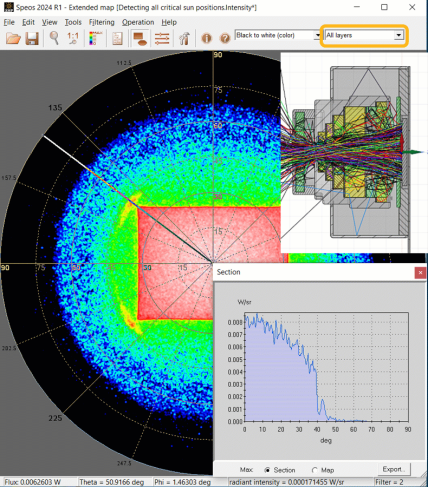Open file with the folder icon
428x488 pixels.
(x=13, y=38)
